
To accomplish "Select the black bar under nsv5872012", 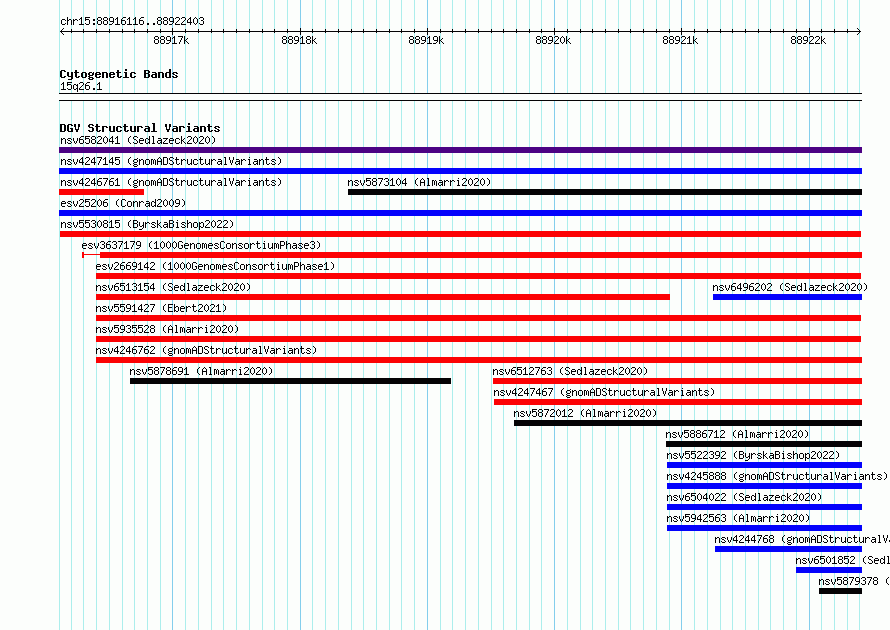I will tap(688, 423).
